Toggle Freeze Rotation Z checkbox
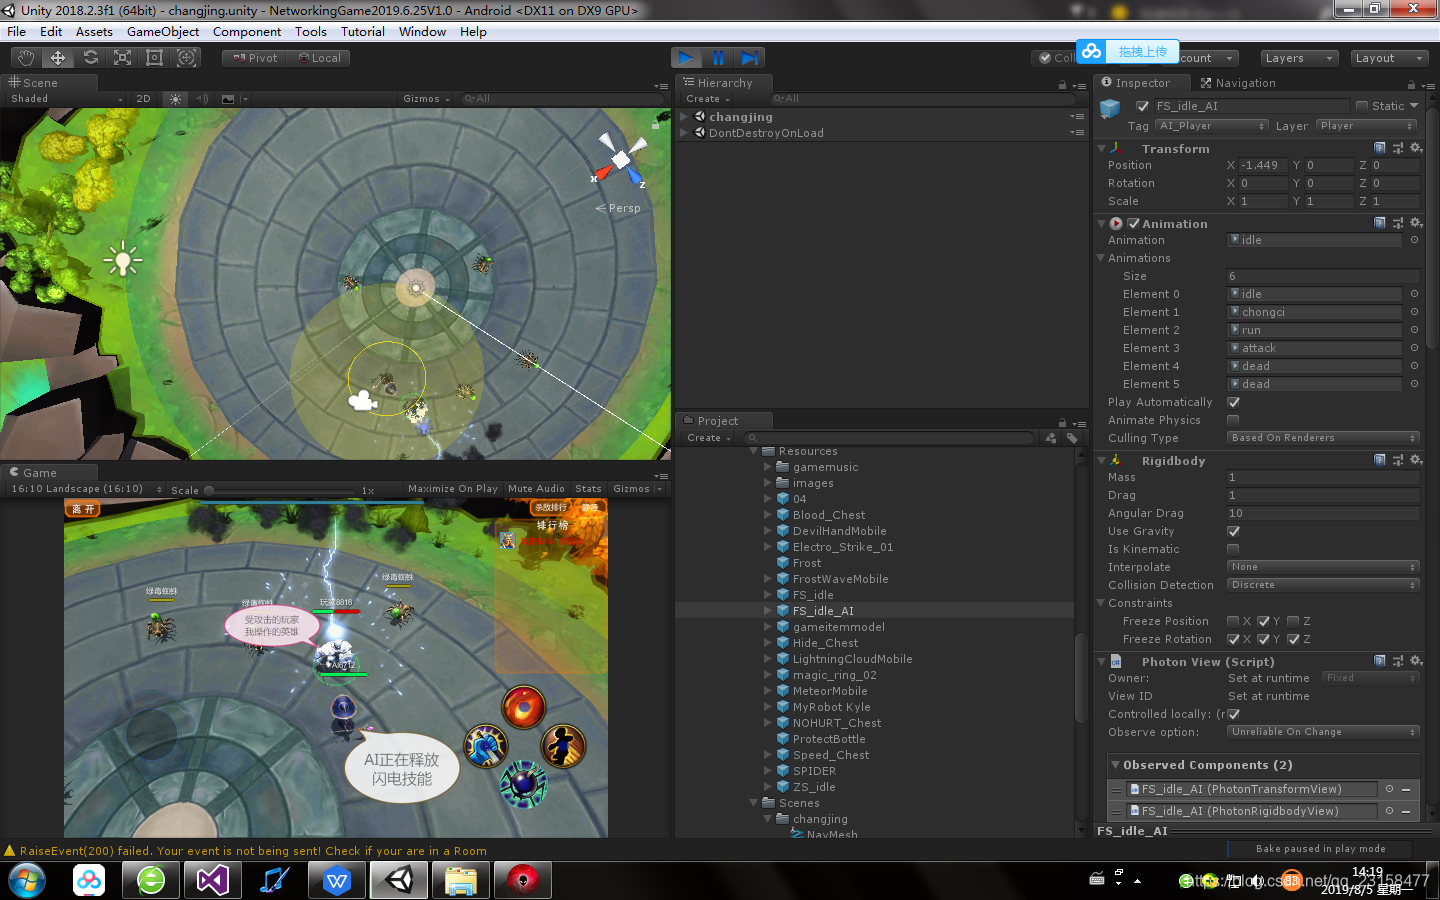The height and width of the screenshot is (900, 1440). point(1293,639)
